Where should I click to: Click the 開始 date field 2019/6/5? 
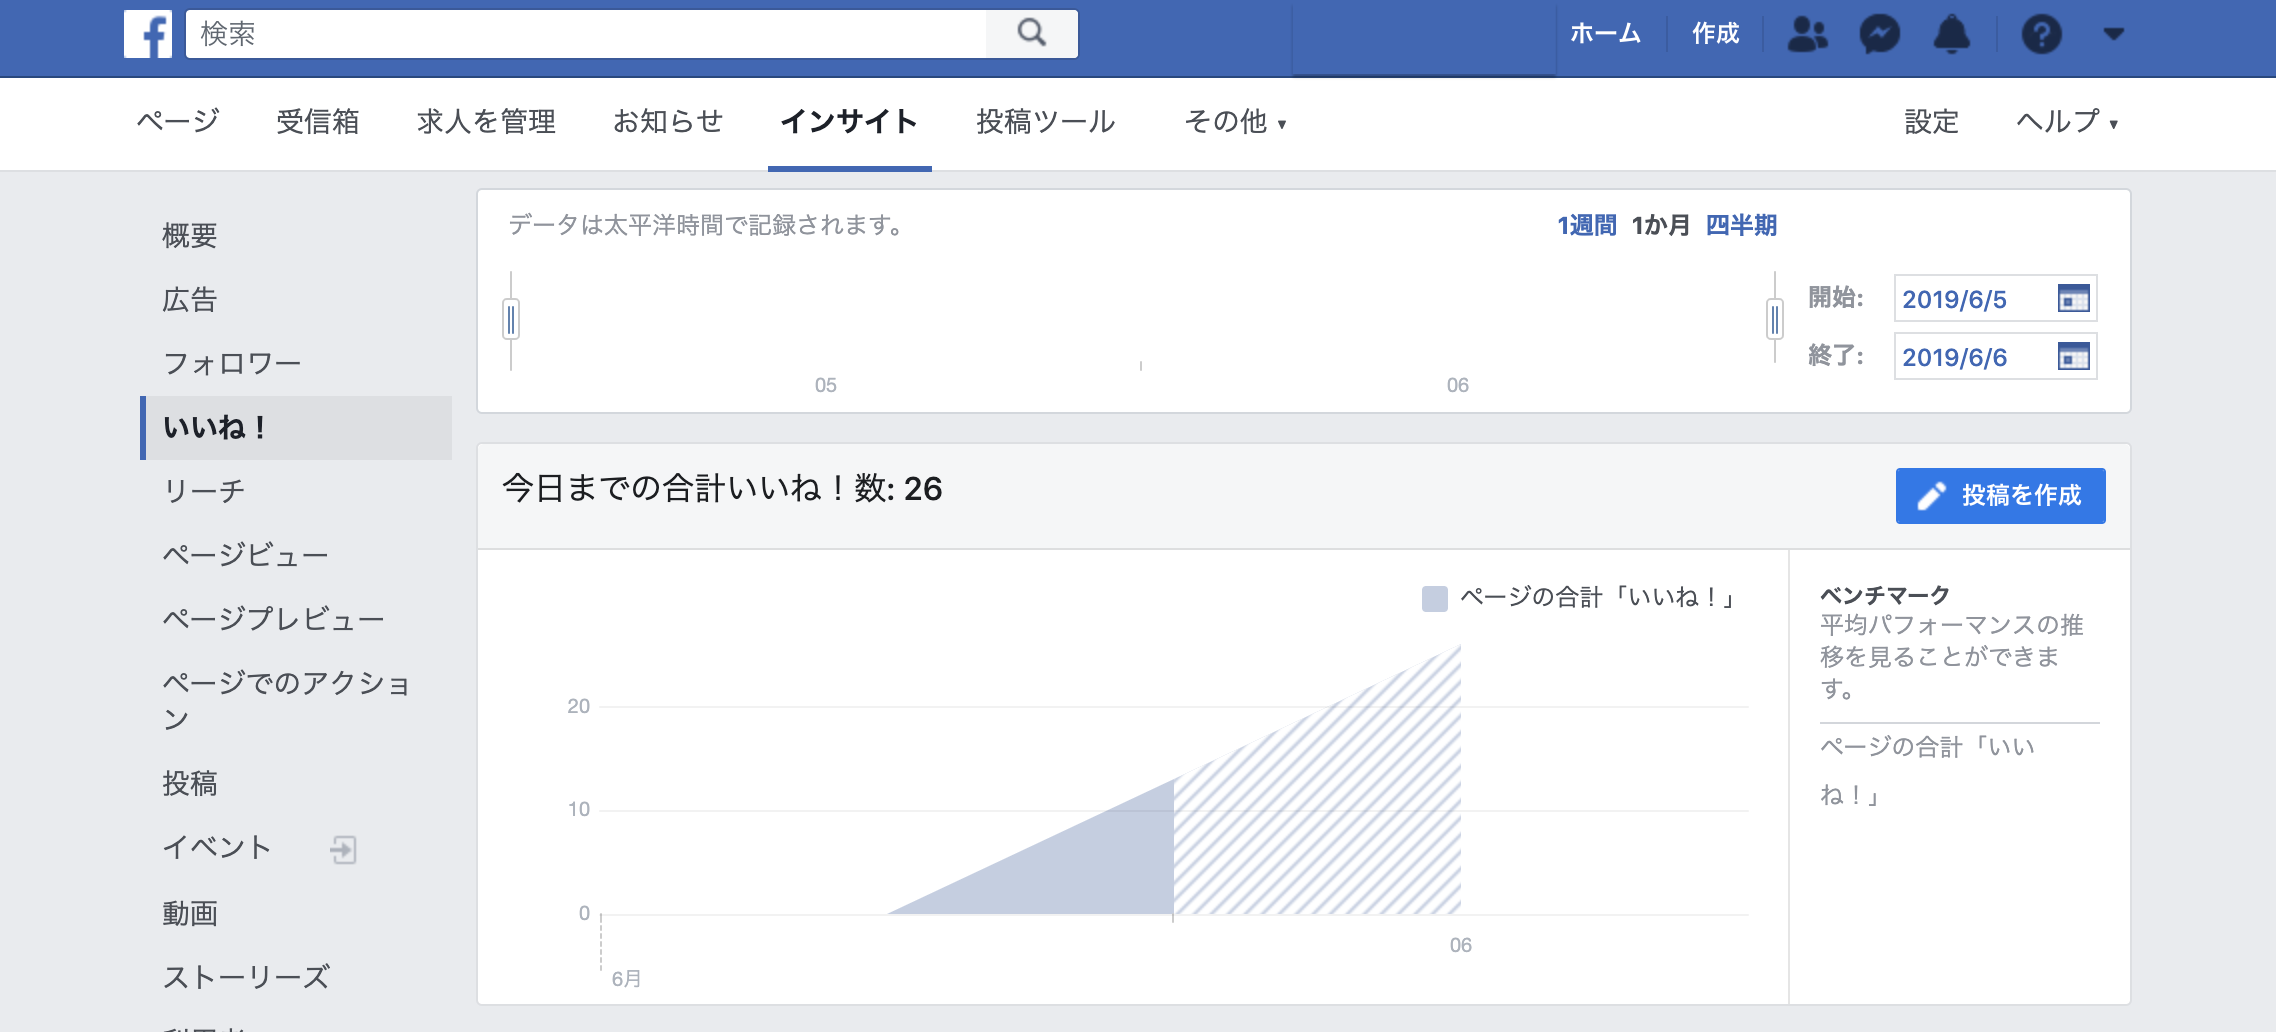click(x=1995, y=298)
